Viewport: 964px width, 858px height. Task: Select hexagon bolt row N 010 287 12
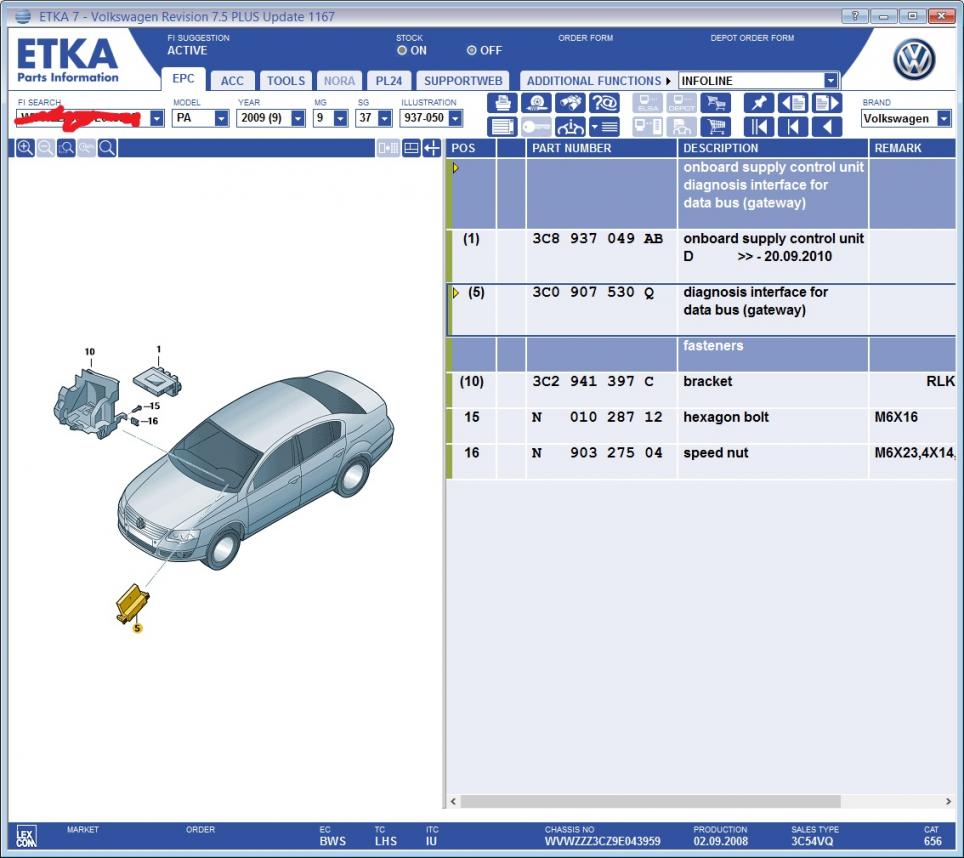click(700, 417)
